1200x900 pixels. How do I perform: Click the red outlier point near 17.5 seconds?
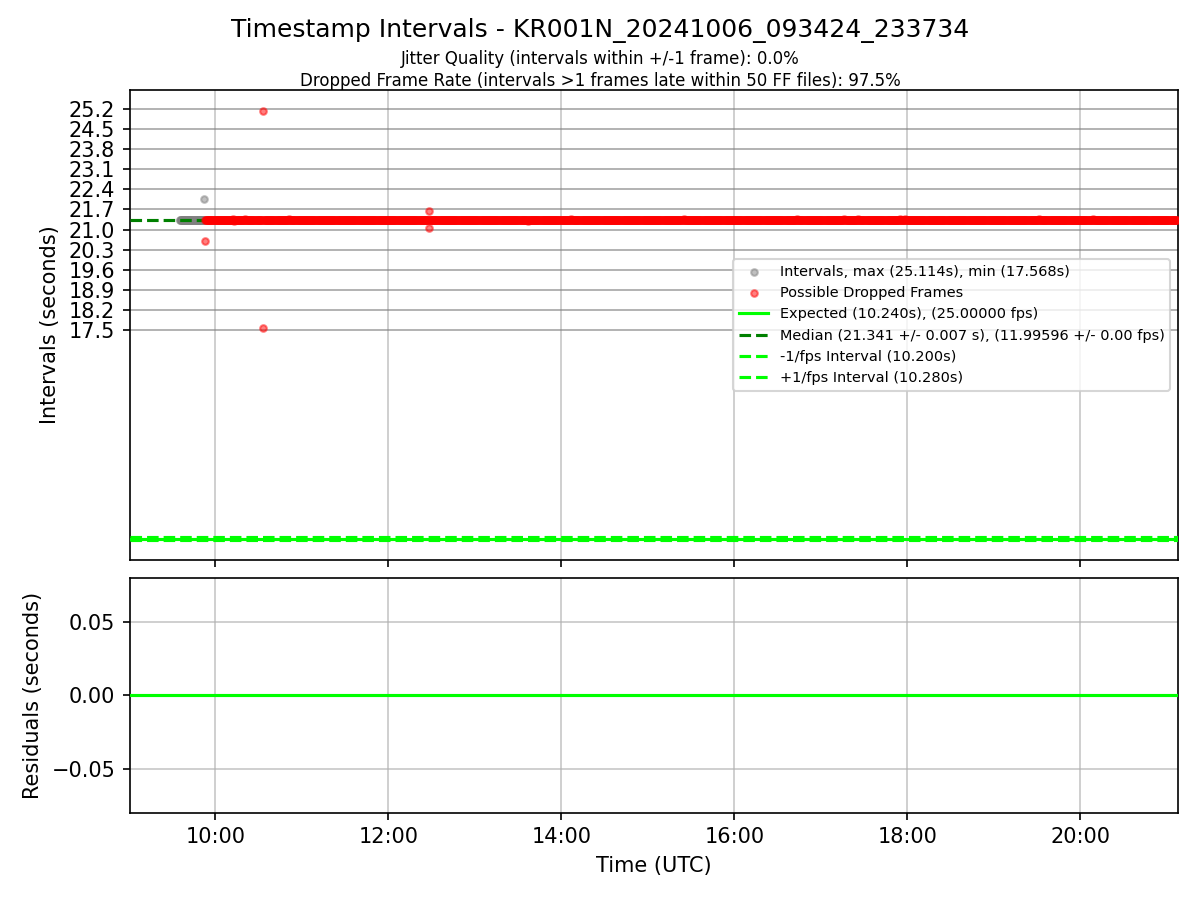(263, 328)
